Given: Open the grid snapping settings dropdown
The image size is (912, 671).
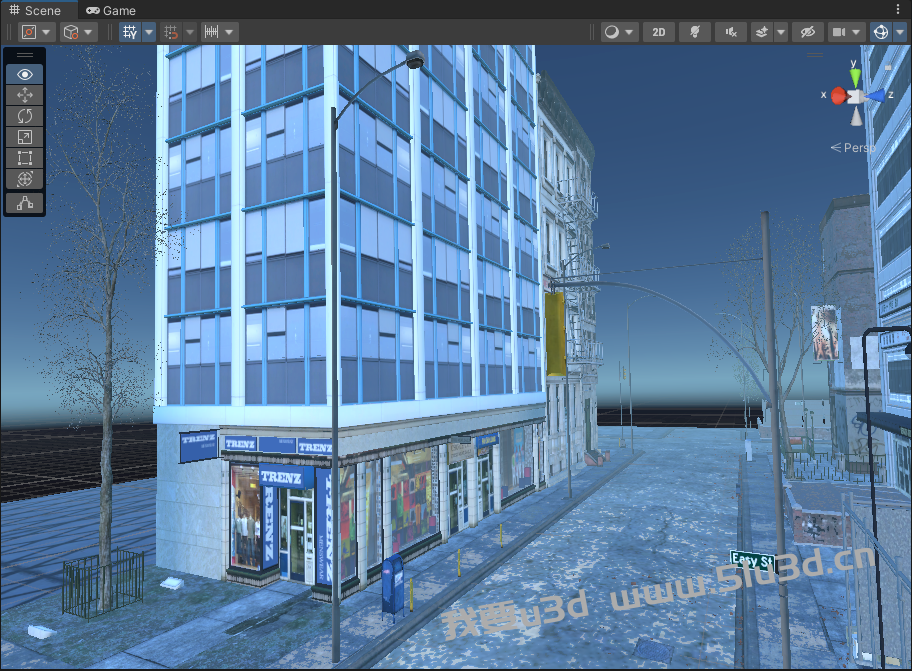Looking at the screenshot, I should [190, 32].
